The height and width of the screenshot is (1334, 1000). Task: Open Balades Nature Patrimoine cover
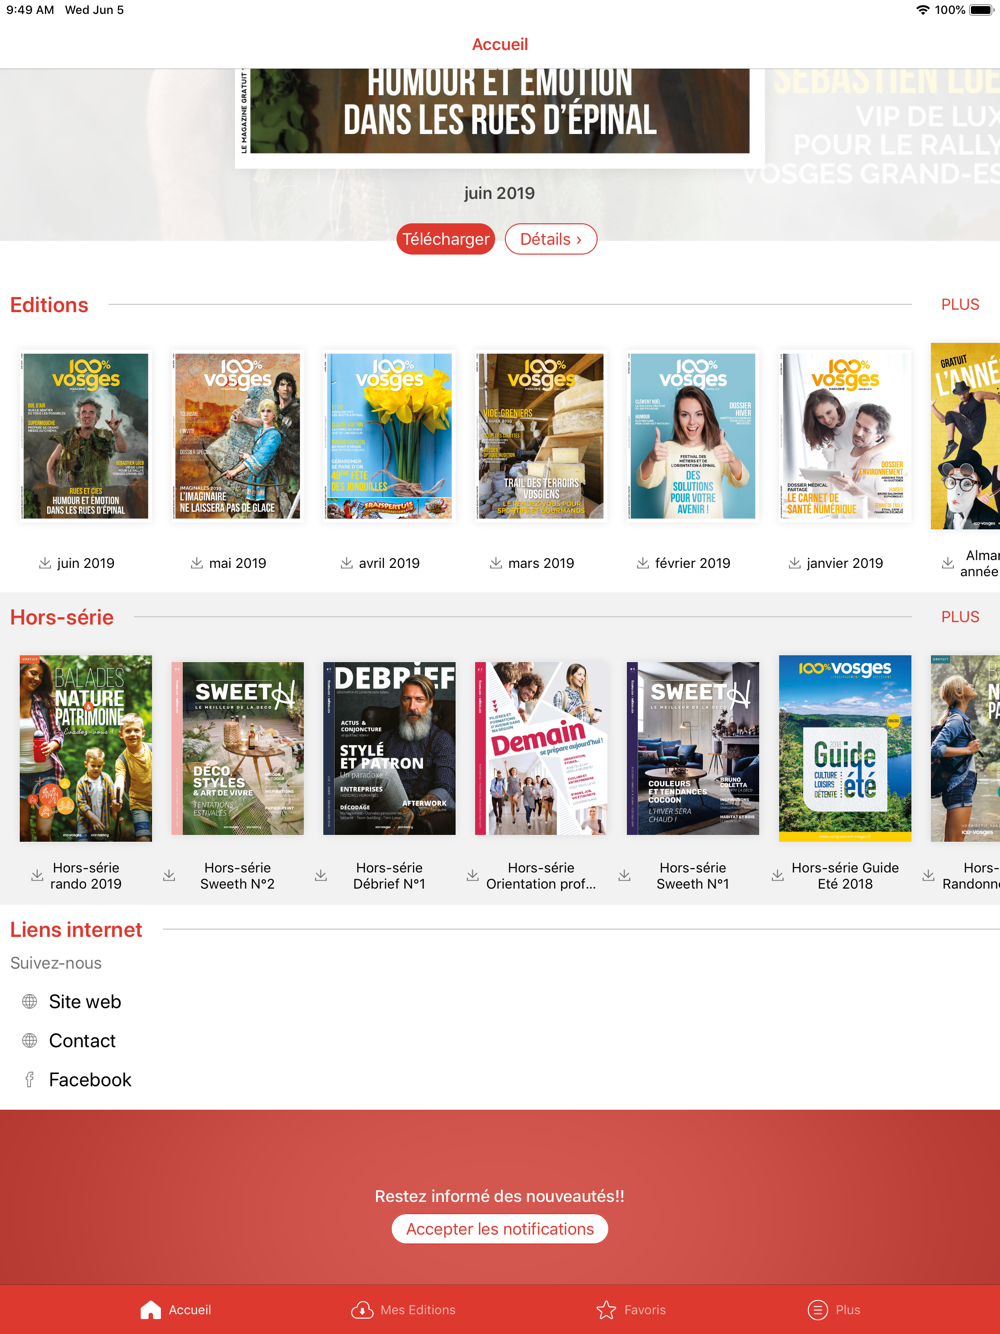tap(86, 748)
